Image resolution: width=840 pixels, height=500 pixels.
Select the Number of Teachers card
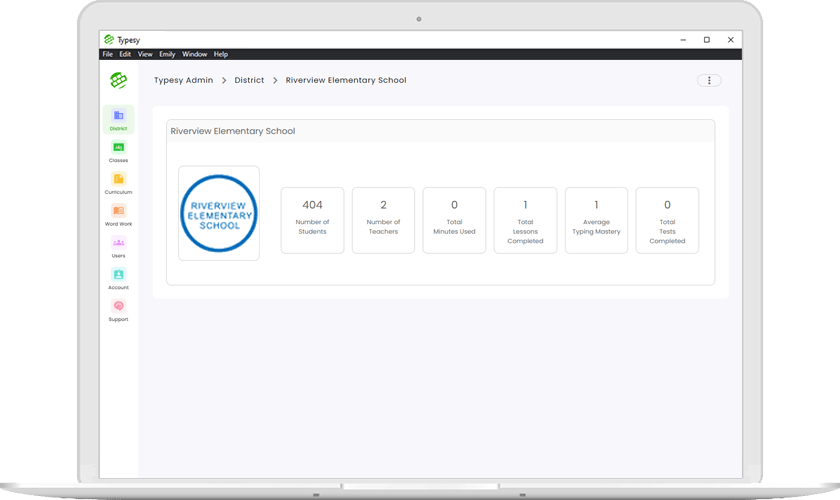(383, 220)
